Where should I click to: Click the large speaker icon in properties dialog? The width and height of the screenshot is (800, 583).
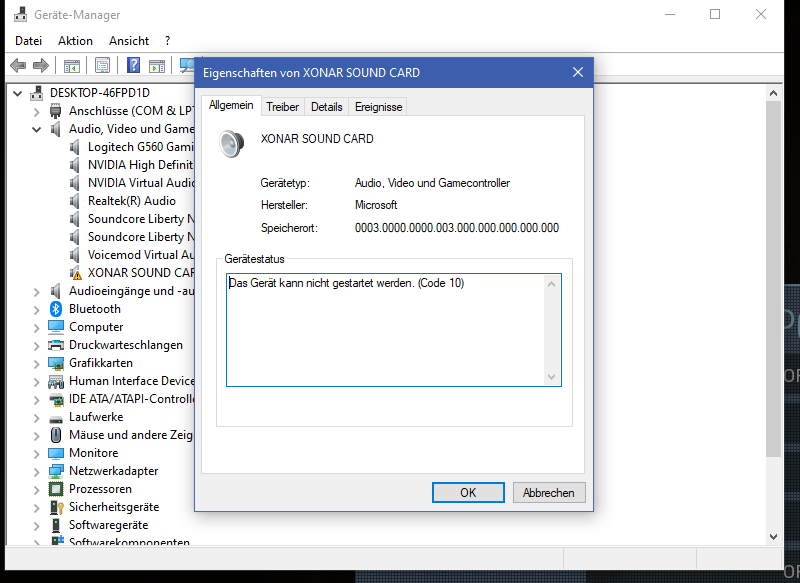click(231, 143)
